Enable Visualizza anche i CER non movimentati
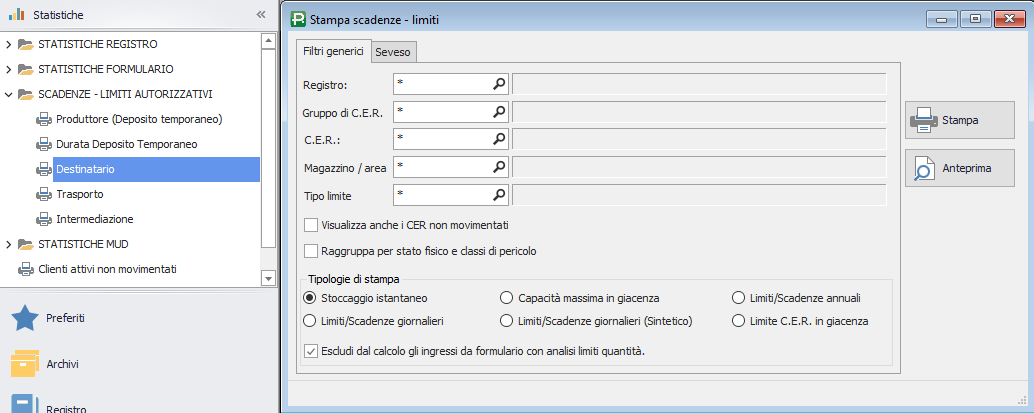 tap(311, 225)
